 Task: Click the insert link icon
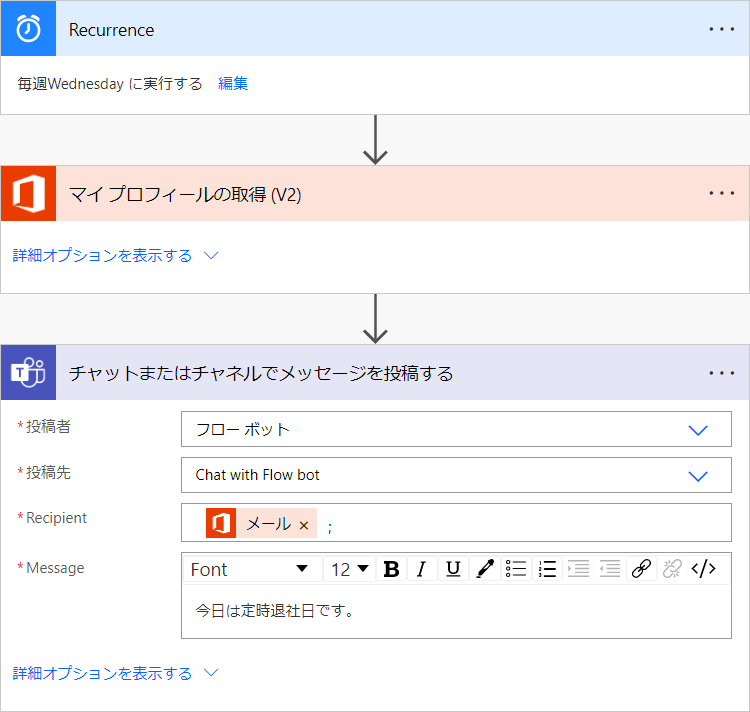[641, 569]
